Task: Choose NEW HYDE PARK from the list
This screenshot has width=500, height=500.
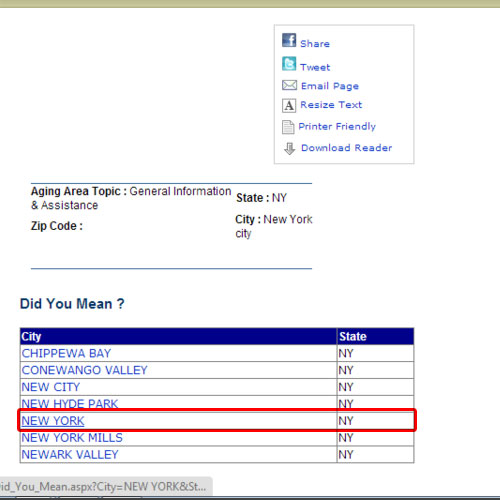Action: coord(70,404)
